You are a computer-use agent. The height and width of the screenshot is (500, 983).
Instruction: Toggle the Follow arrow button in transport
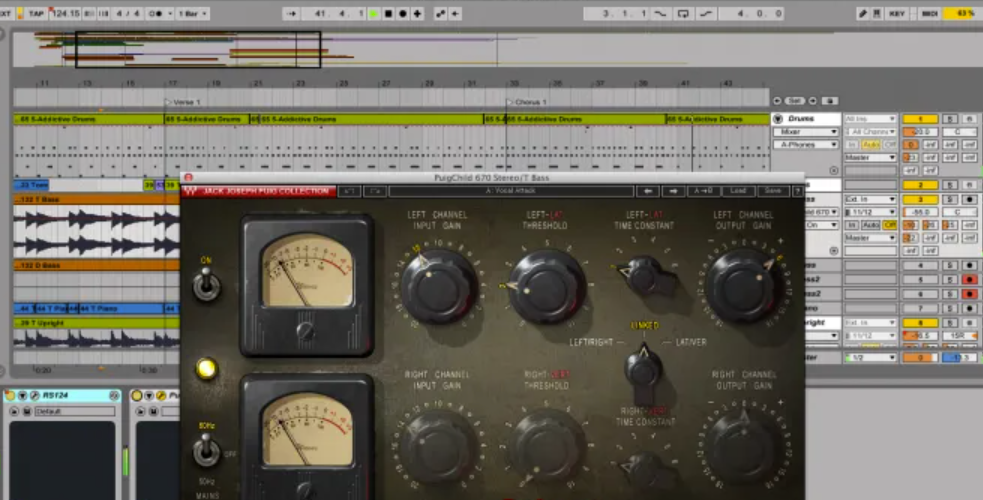click(x=291, y=13)
